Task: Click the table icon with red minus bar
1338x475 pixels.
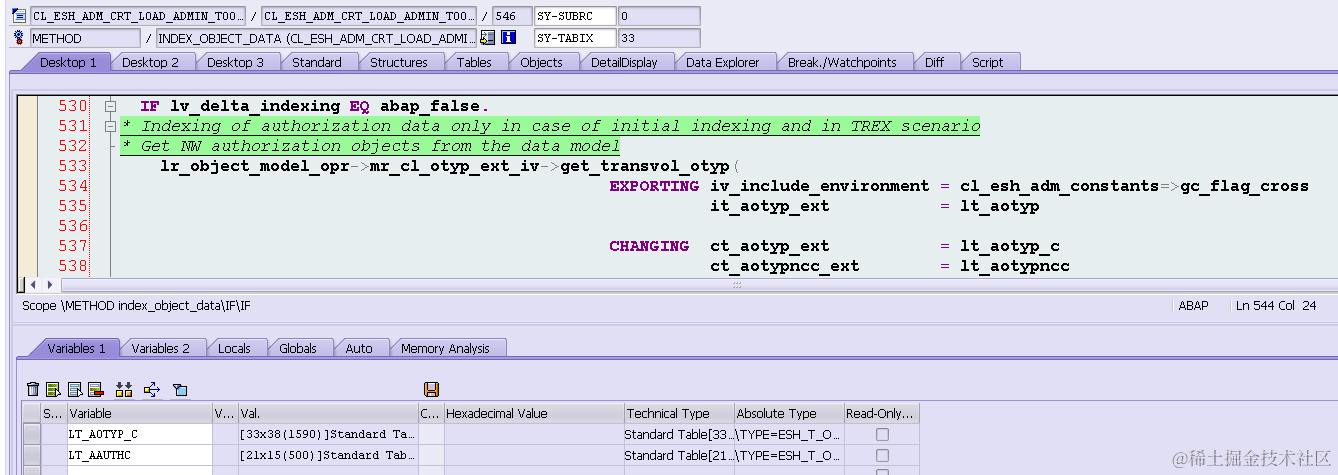Action: (96, 389)
